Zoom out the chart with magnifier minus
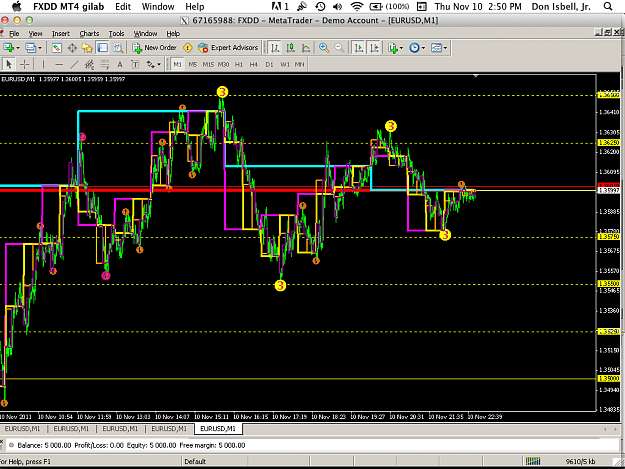The height and width of the screenshot is (469, 625). pos(339,48)
